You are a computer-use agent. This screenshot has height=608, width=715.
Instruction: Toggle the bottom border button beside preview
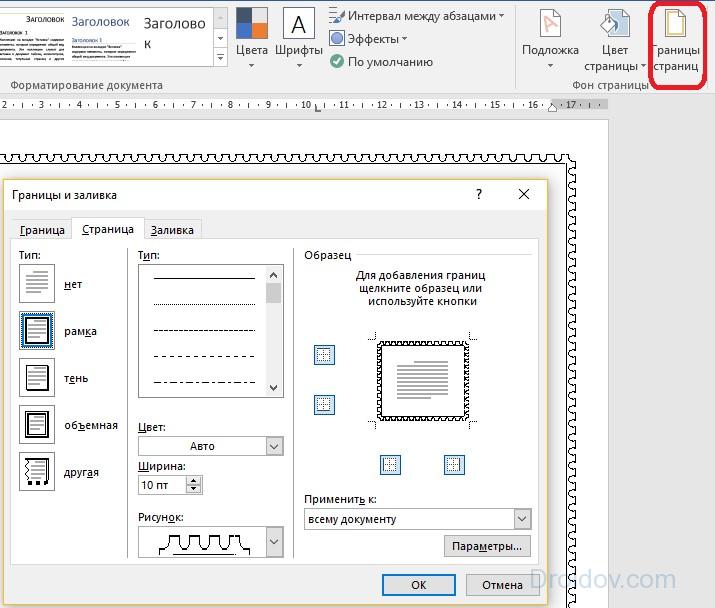click(324, 404)
